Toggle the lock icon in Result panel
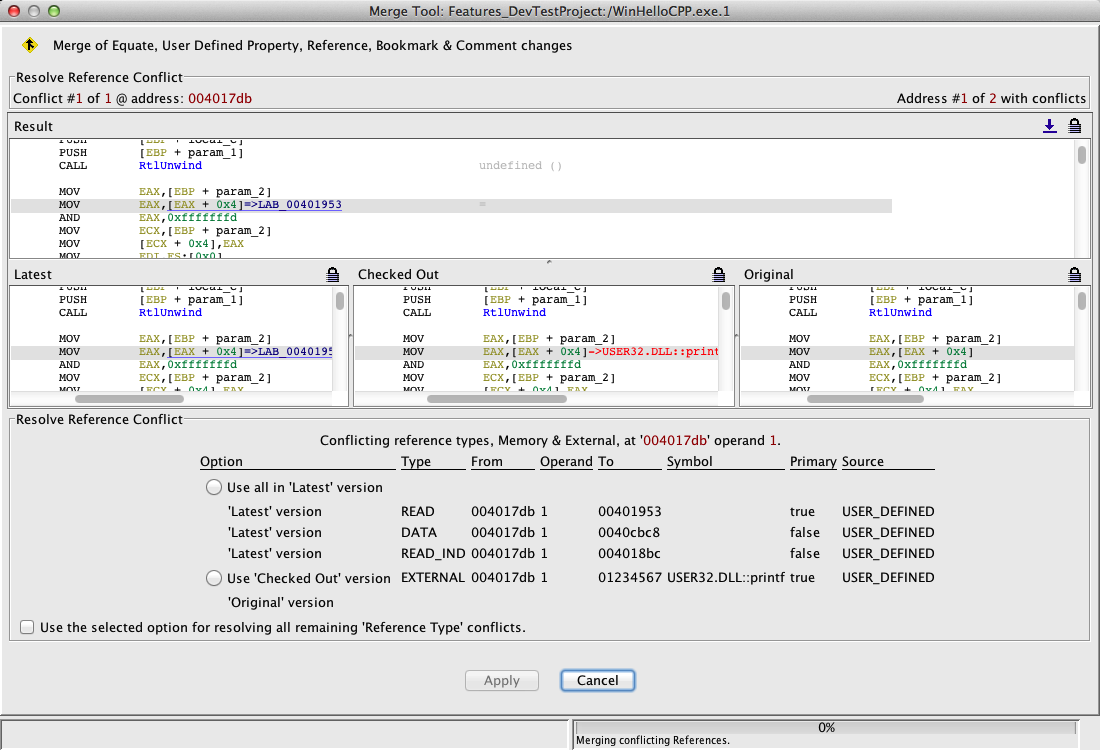Viewport: 1100px width, 750px height. coord(1075,126)
